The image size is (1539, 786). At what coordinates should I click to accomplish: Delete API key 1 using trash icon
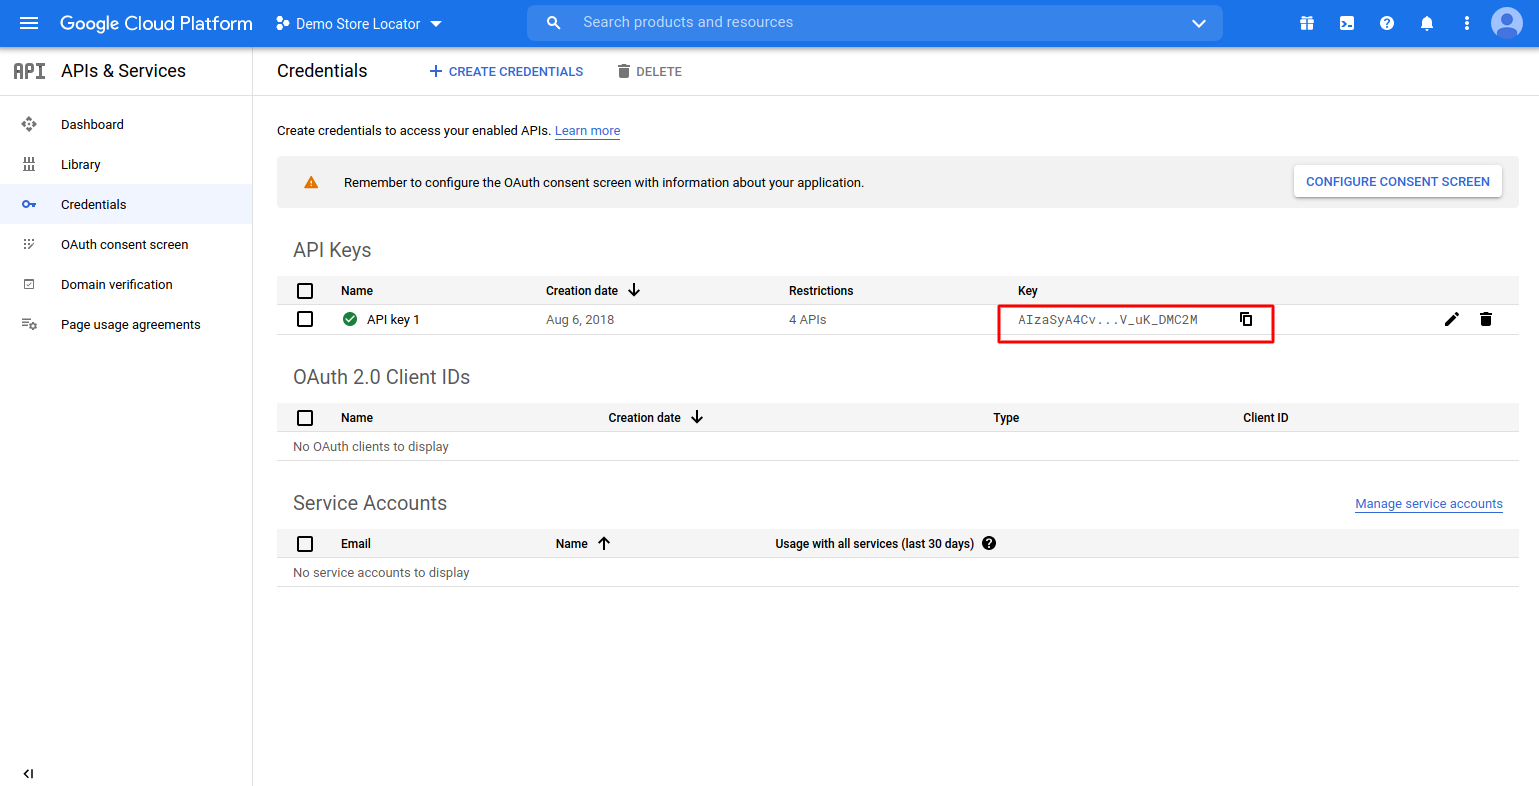(x=1486, y=319)
